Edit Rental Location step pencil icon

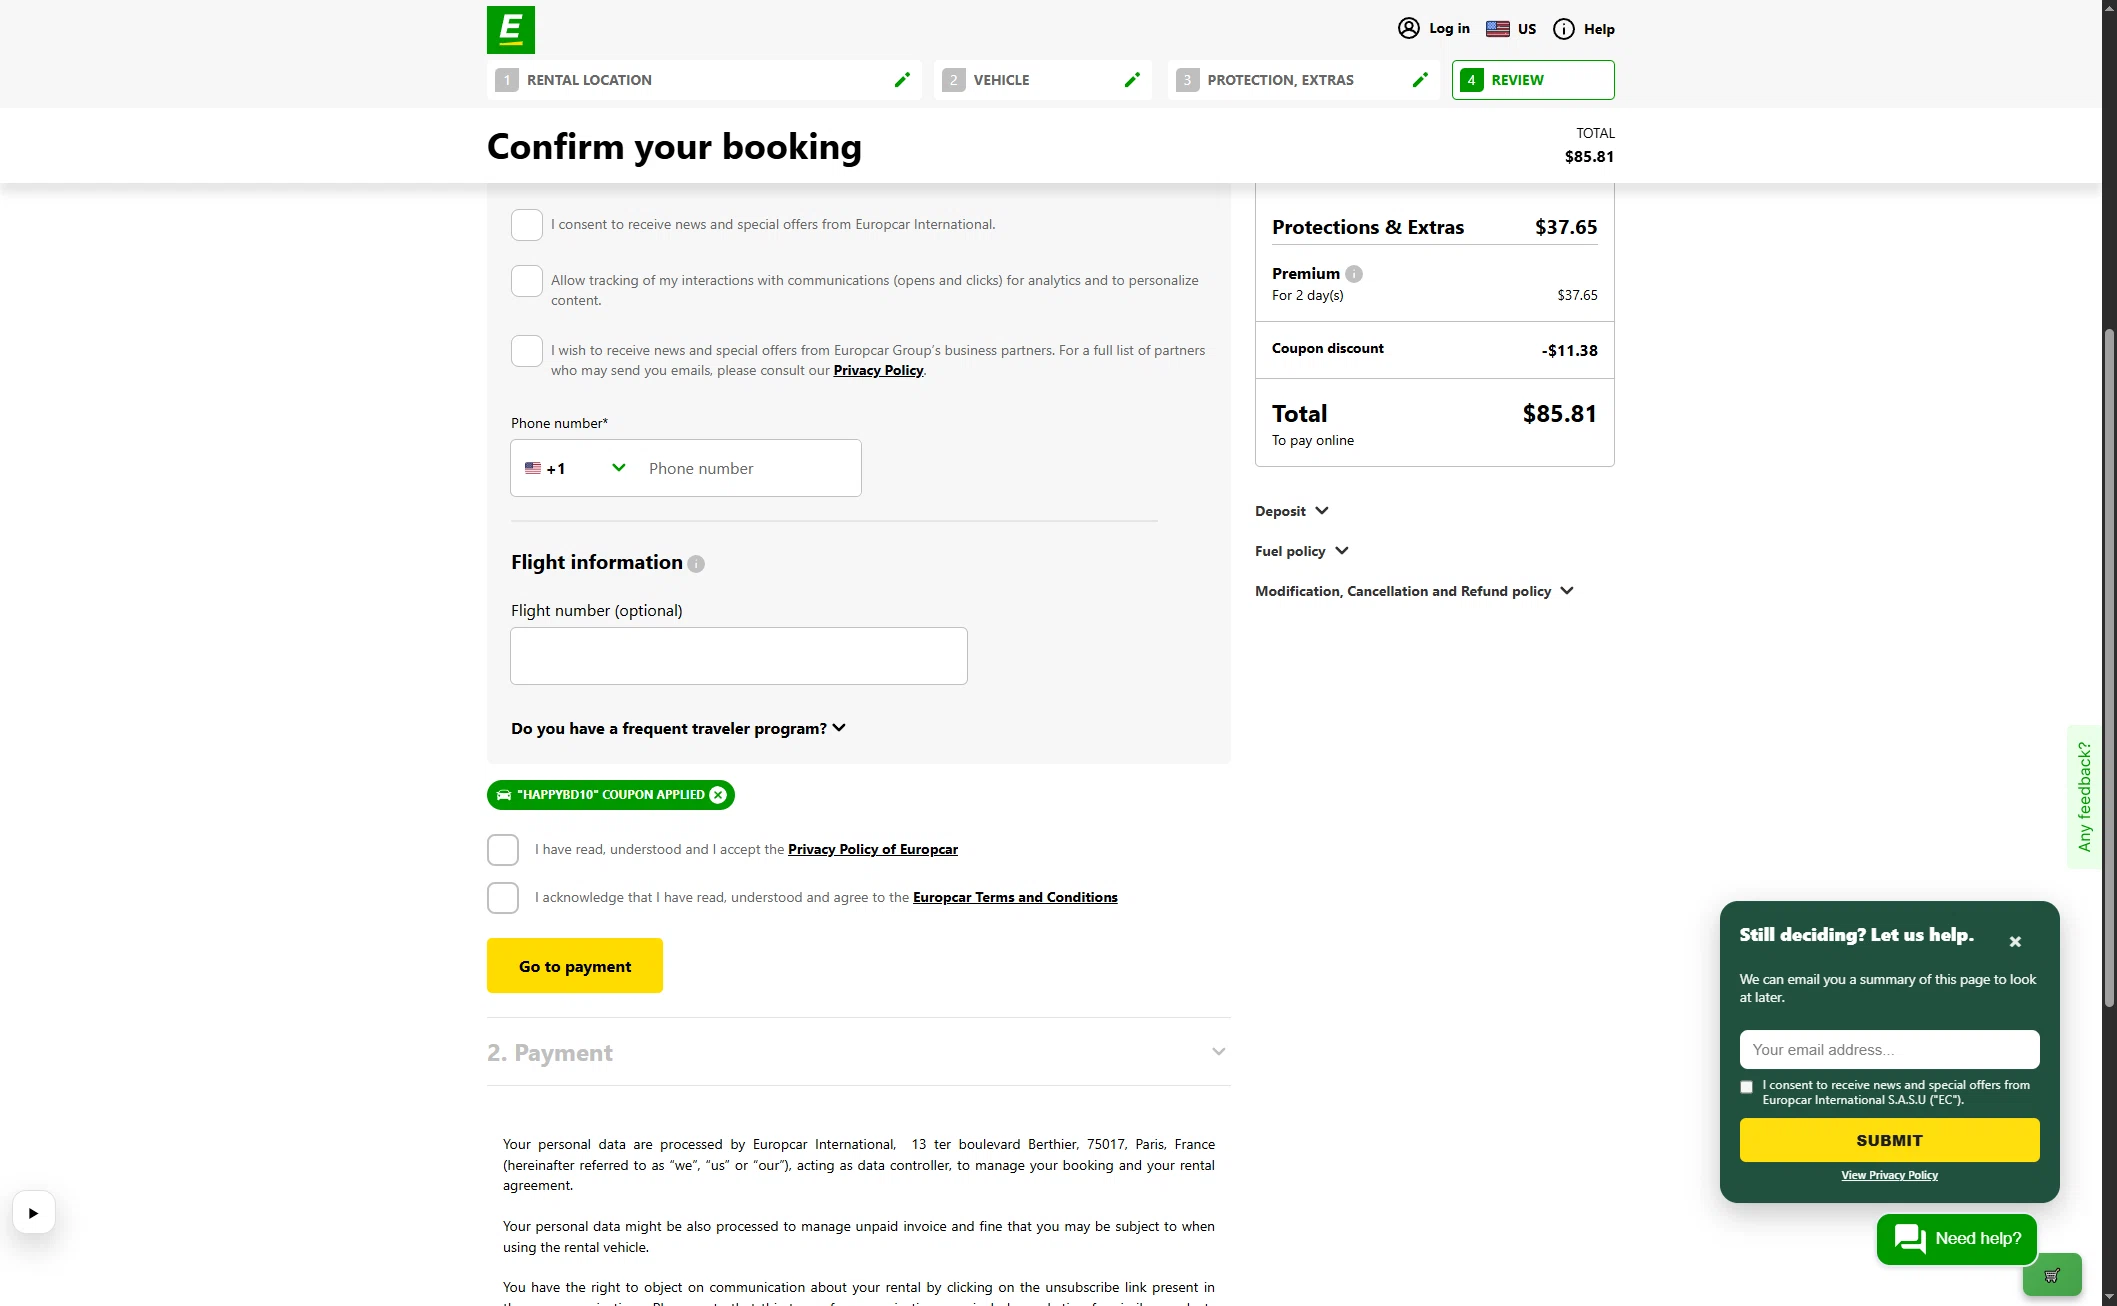tap(902, 80)
